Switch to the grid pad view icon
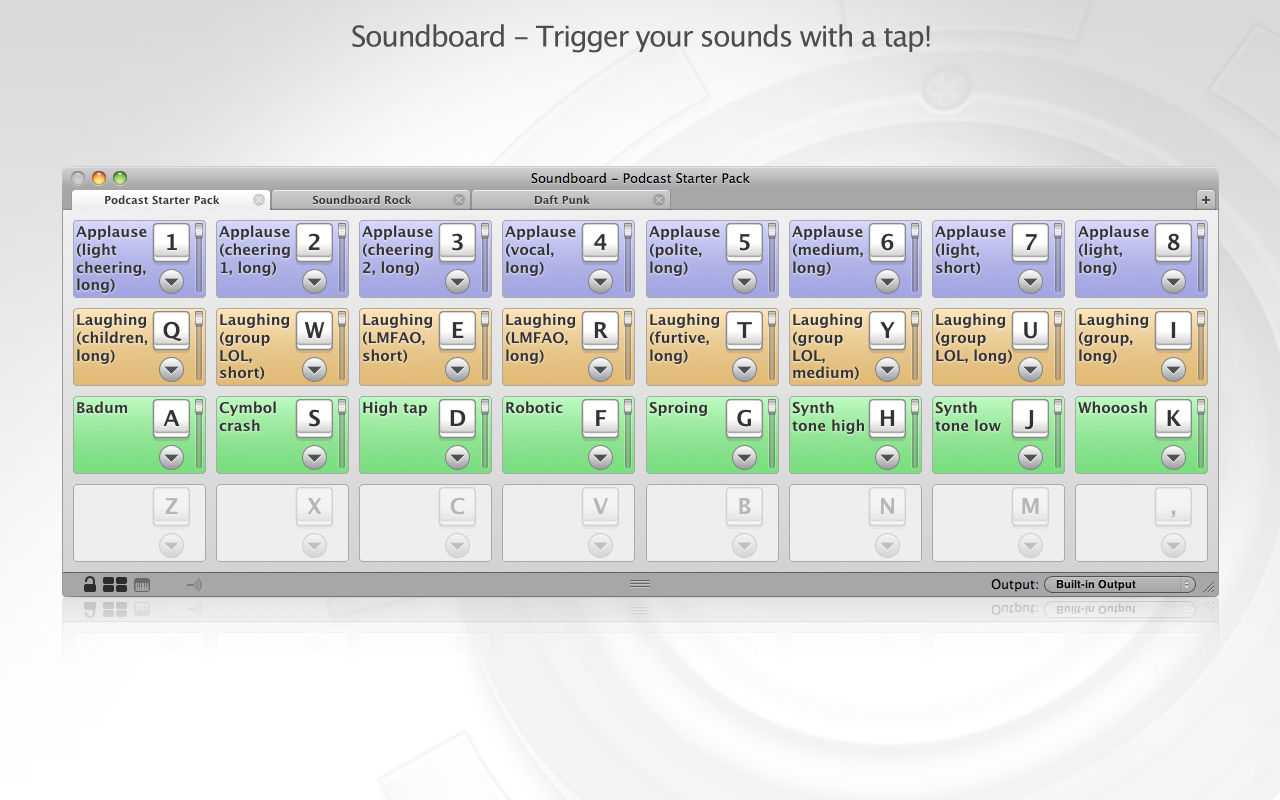 (115, 585)
